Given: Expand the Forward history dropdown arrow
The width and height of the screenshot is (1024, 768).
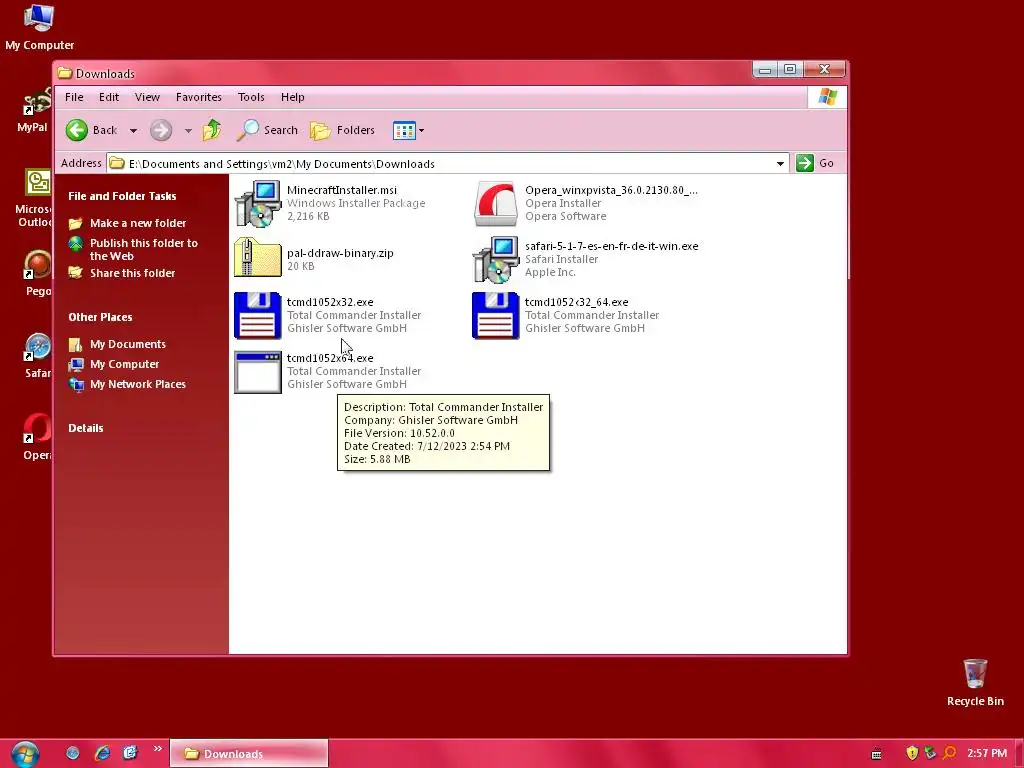Looking at the screenshot, I should coord(188,131).
